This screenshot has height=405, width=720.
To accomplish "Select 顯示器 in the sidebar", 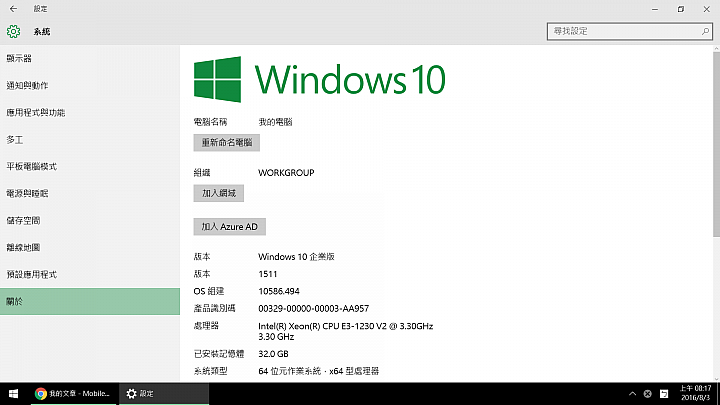I will coord(90,58).
